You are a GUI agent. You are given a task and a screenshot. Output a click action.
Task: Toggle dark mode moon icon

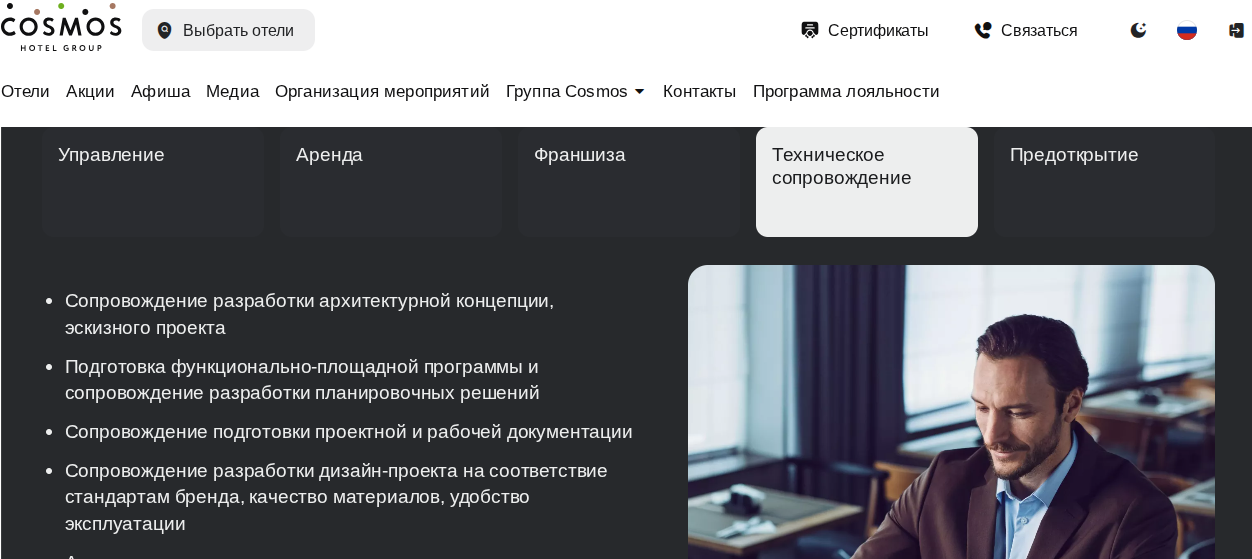1138,30
